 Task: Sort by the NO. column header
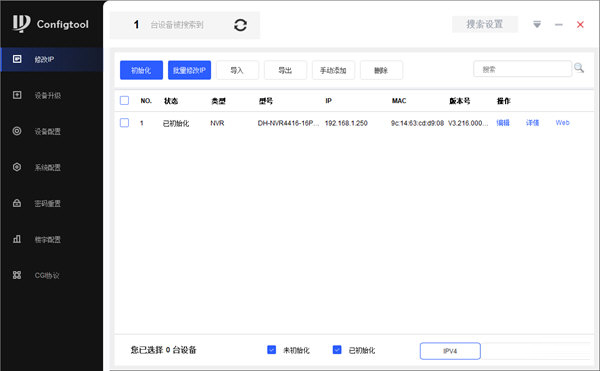(x=146, y=101)
